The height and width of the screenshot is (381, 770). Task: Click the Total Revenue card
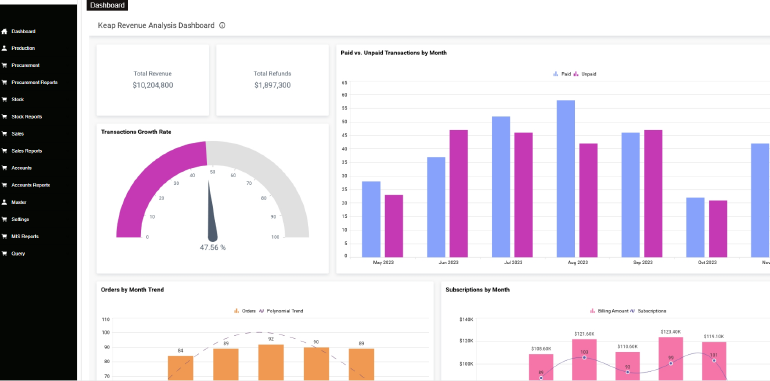(x=153, y=80)
